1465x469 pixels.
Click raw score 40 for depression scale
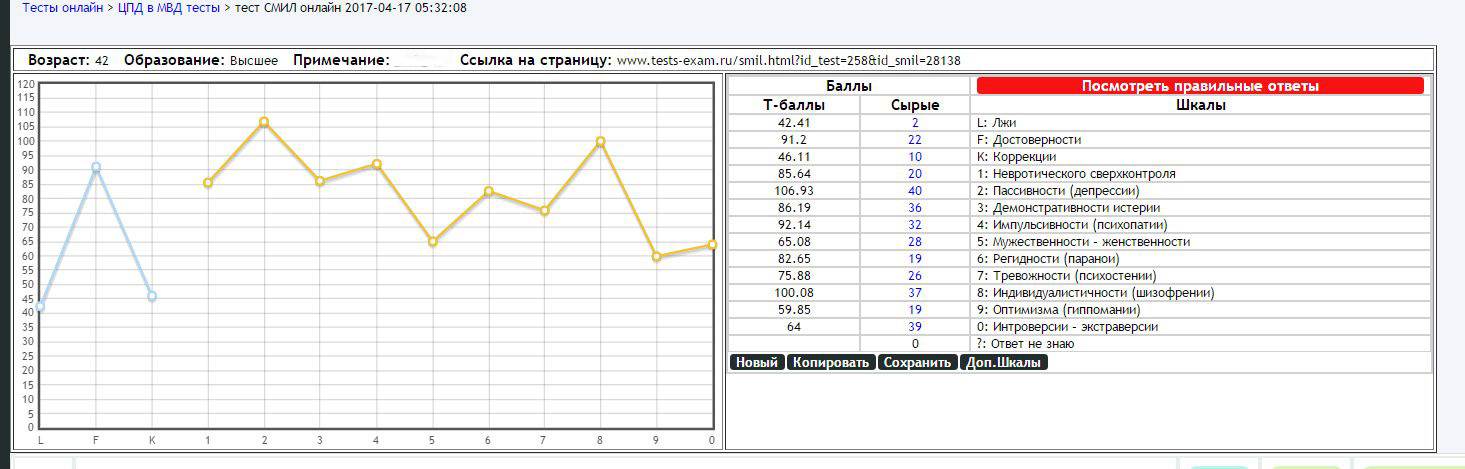click(914, 191)
